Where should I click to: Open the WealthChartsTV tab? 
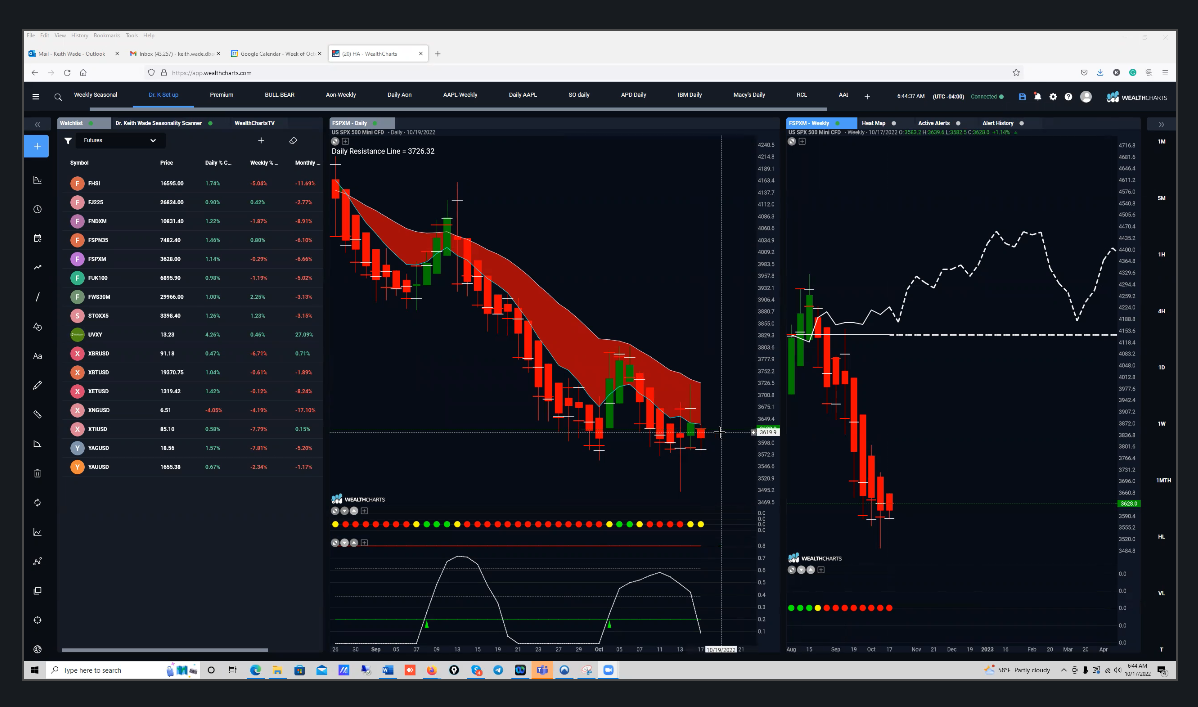pos(254,123)
